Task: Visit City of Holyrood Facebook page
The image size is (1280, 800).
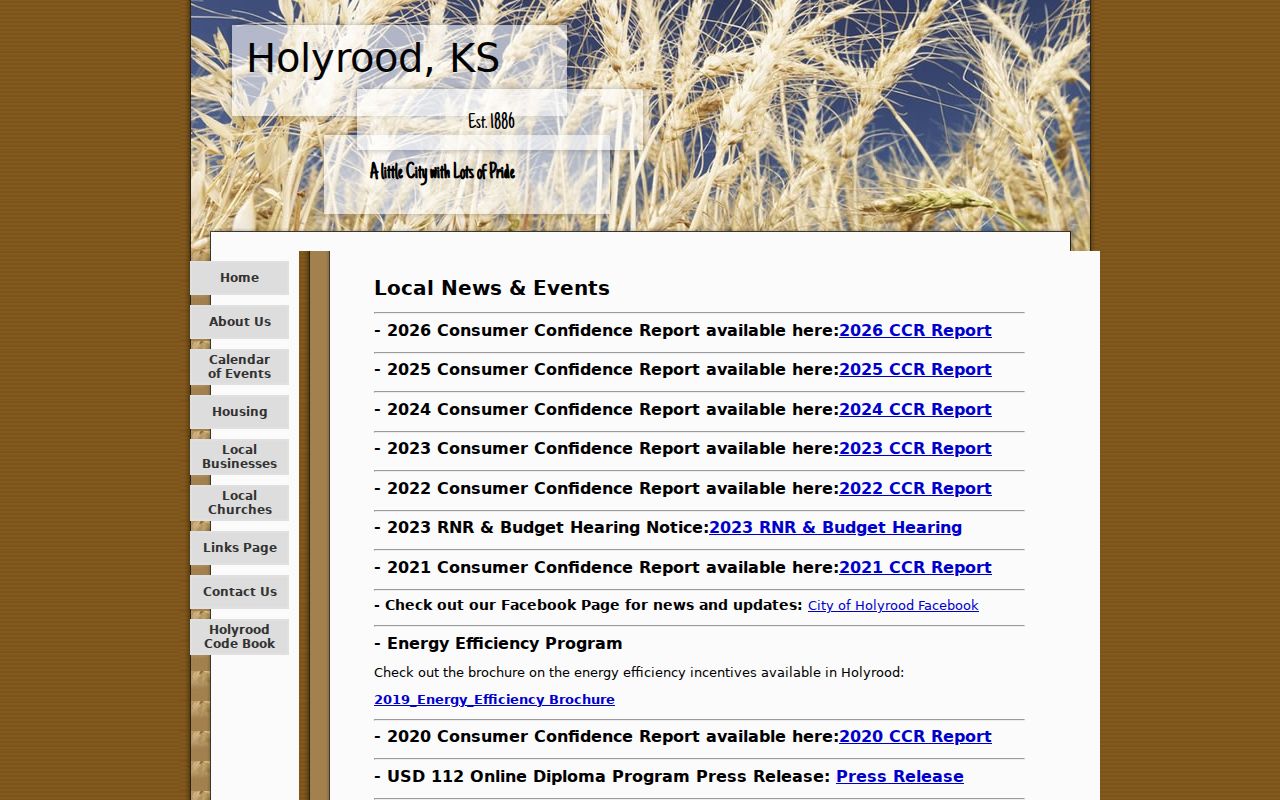Action: tap(893, 606)
